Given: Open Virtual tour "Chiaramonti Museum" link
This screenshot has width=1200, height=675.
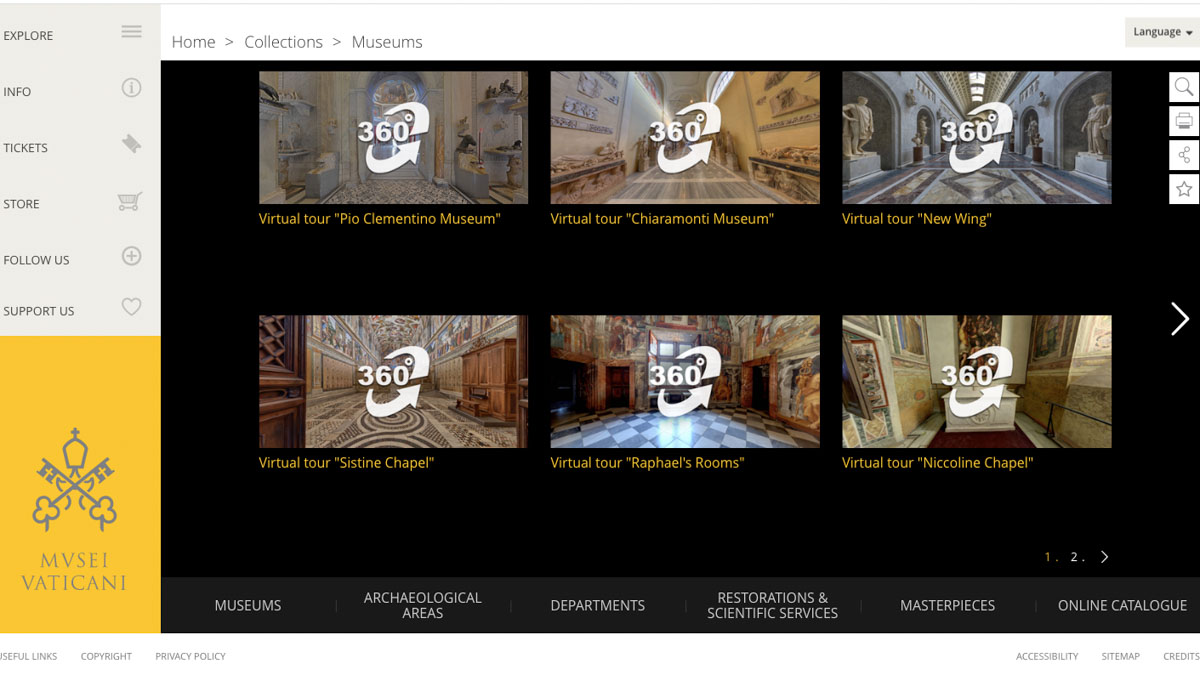Looking at the screenshot, I should pos(662,218).
